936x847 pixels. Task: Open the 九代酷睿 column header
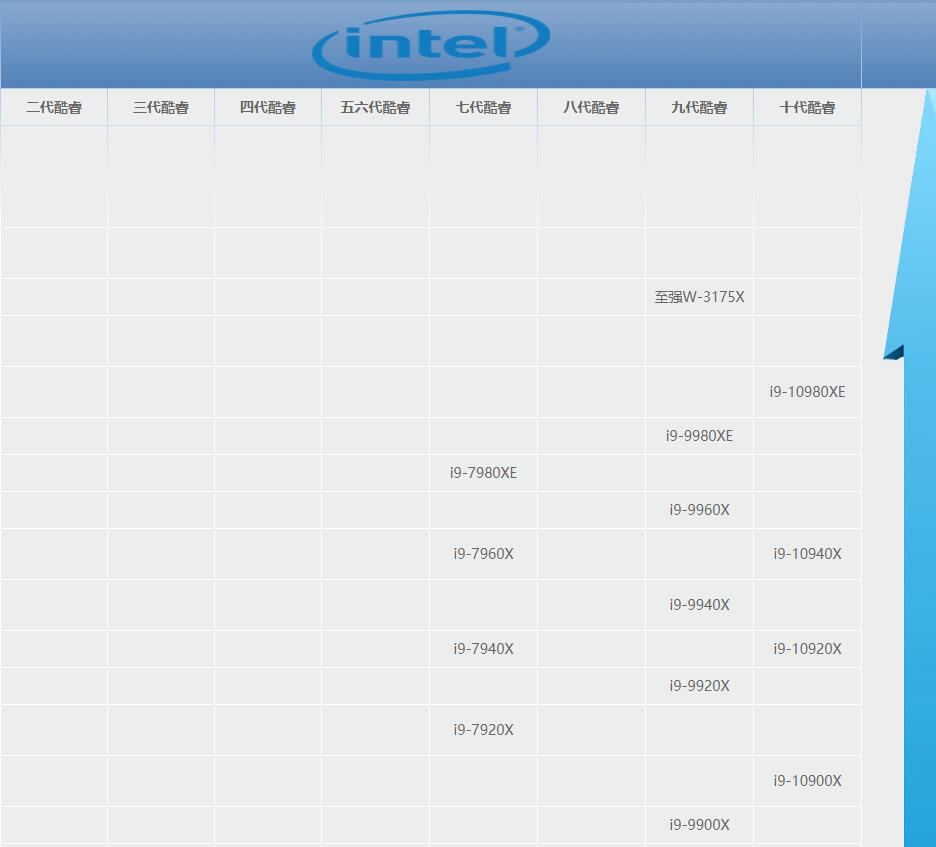tap(699, 107)
